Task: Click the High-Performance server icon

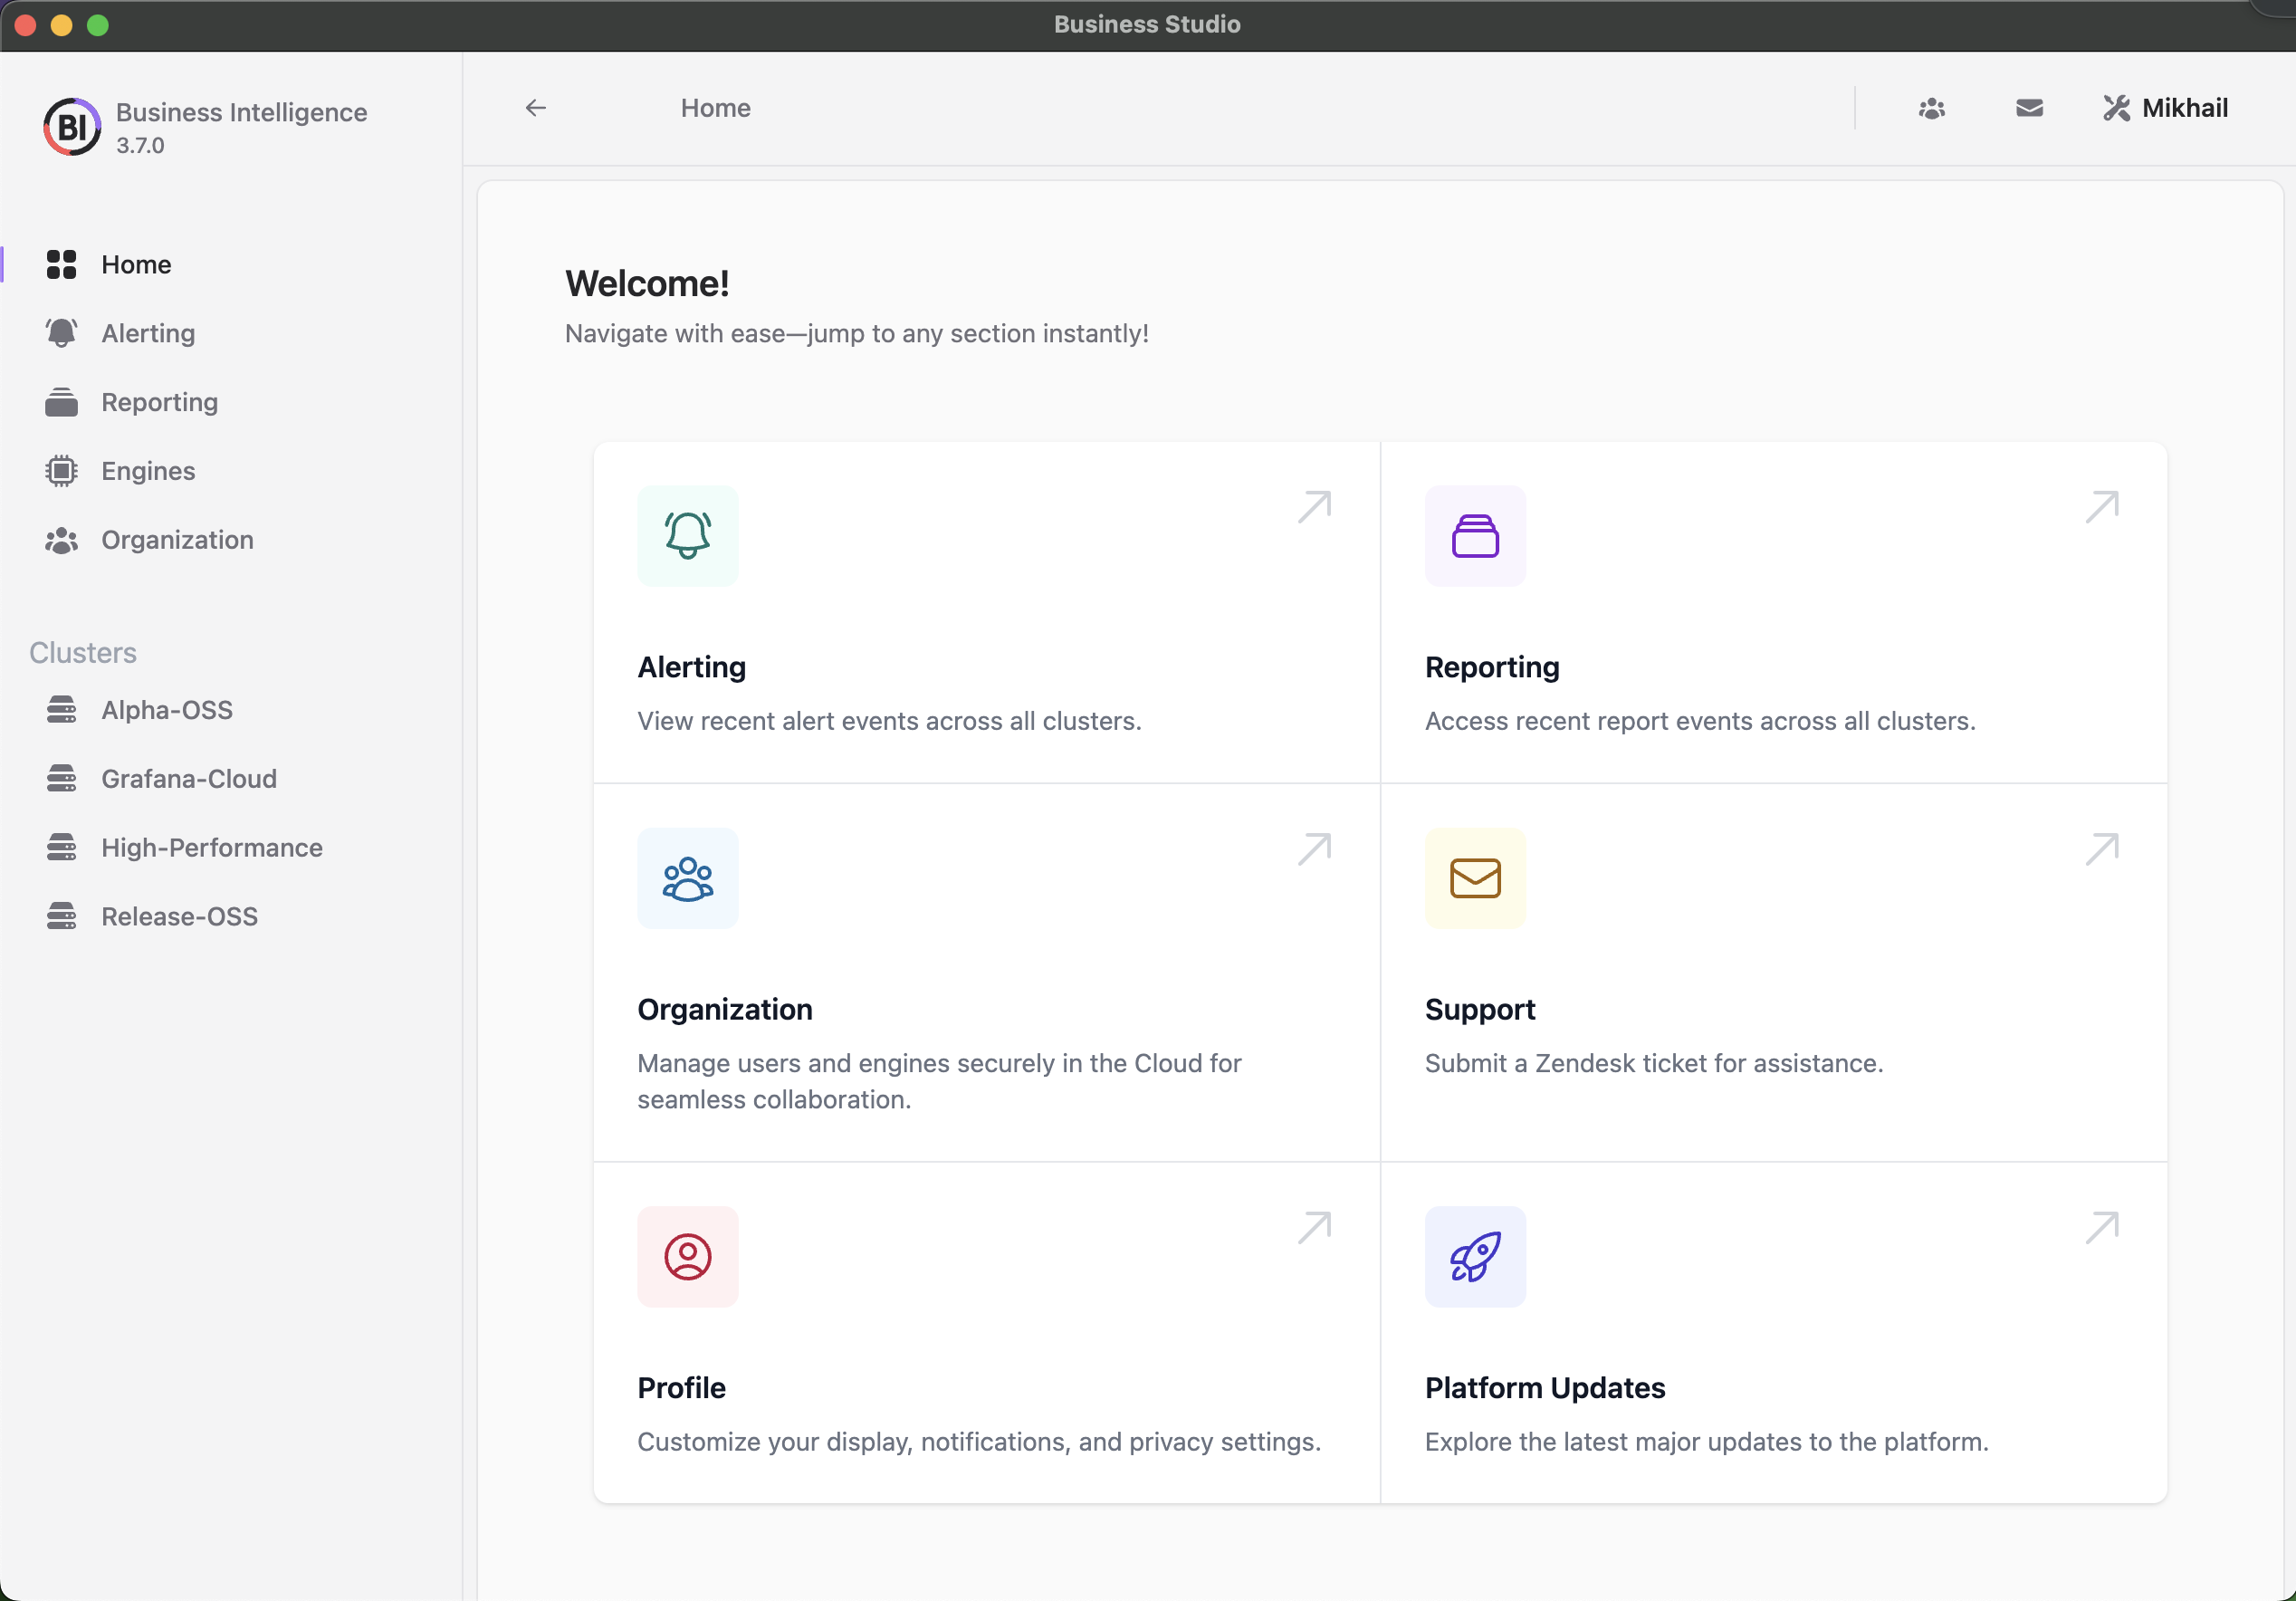Action: click(61, 848)
